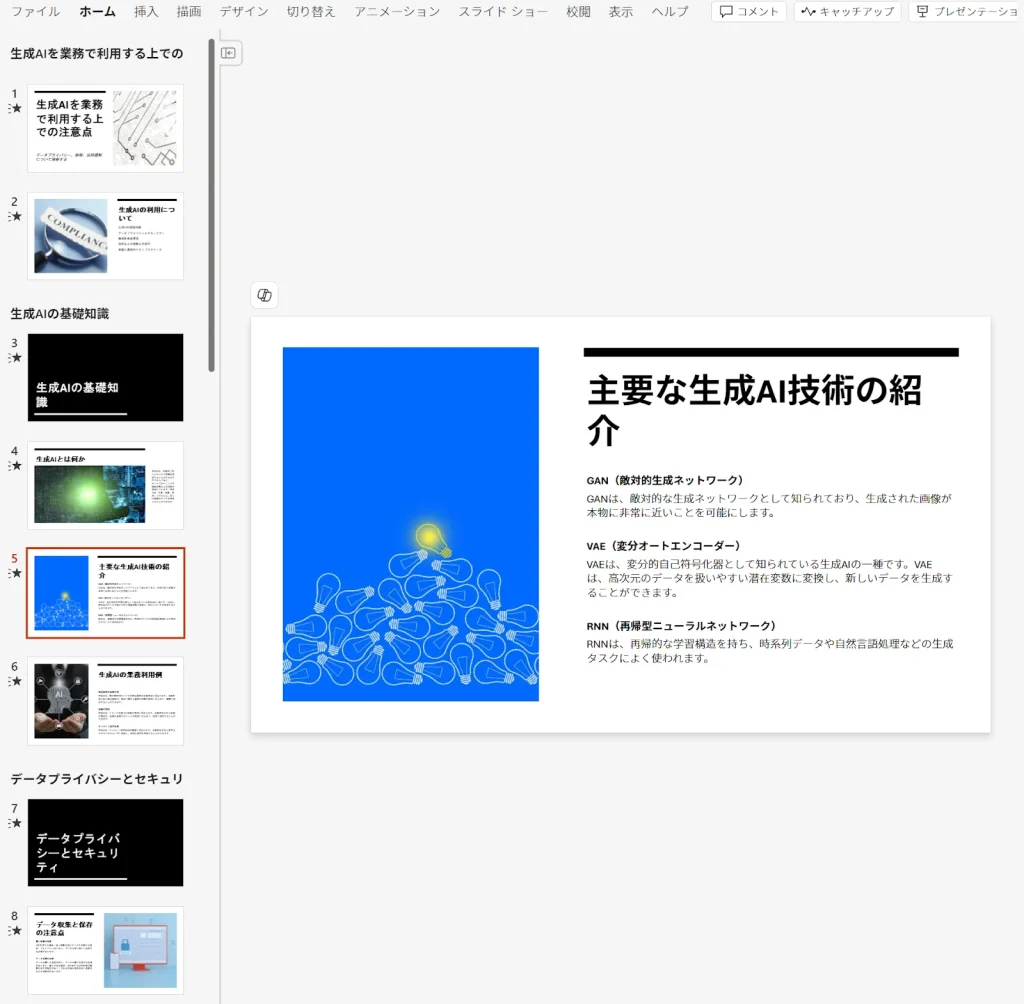Open the デザイン ribbon tab
Viewport: 1024px width, 1004px height.
244,12
